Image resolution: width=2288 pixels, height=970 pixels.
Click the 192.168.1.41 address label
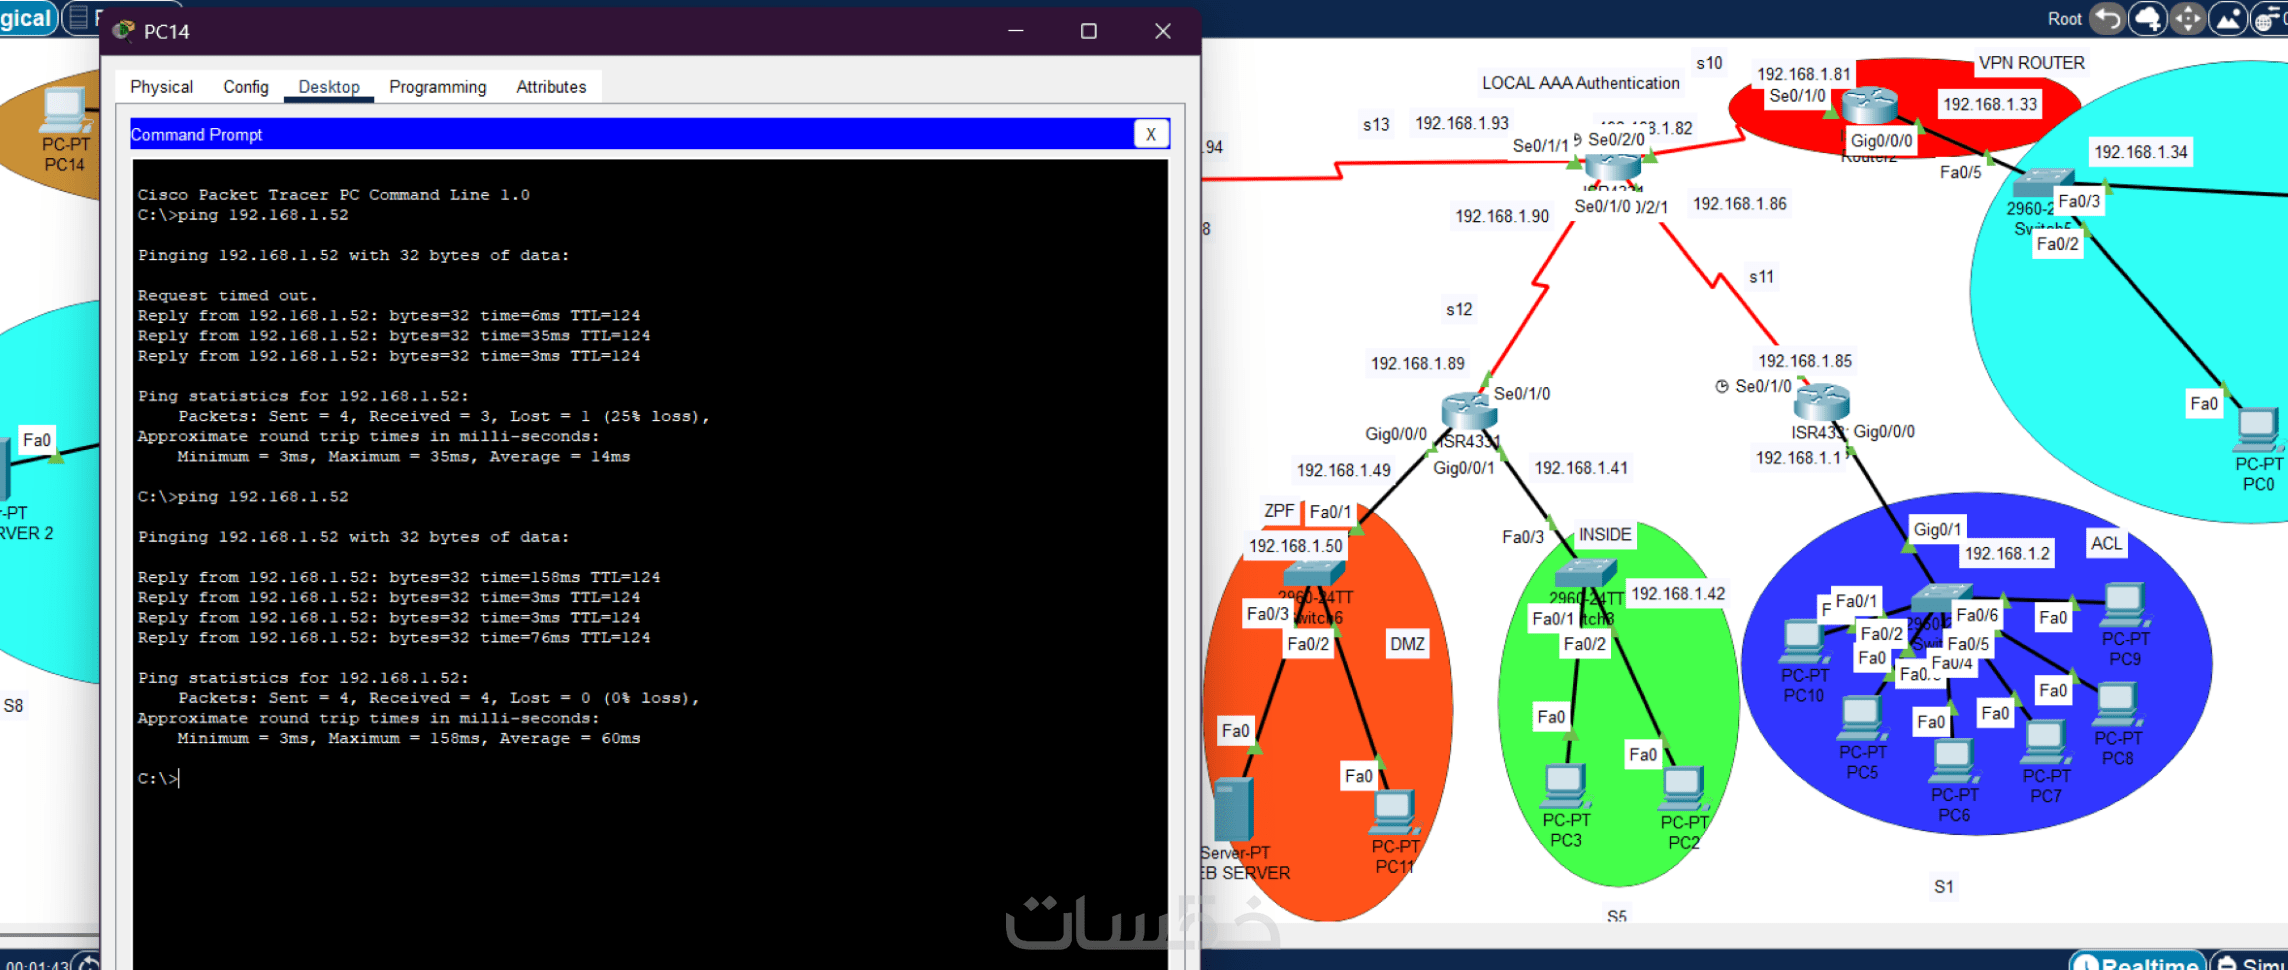[1581, 468]
